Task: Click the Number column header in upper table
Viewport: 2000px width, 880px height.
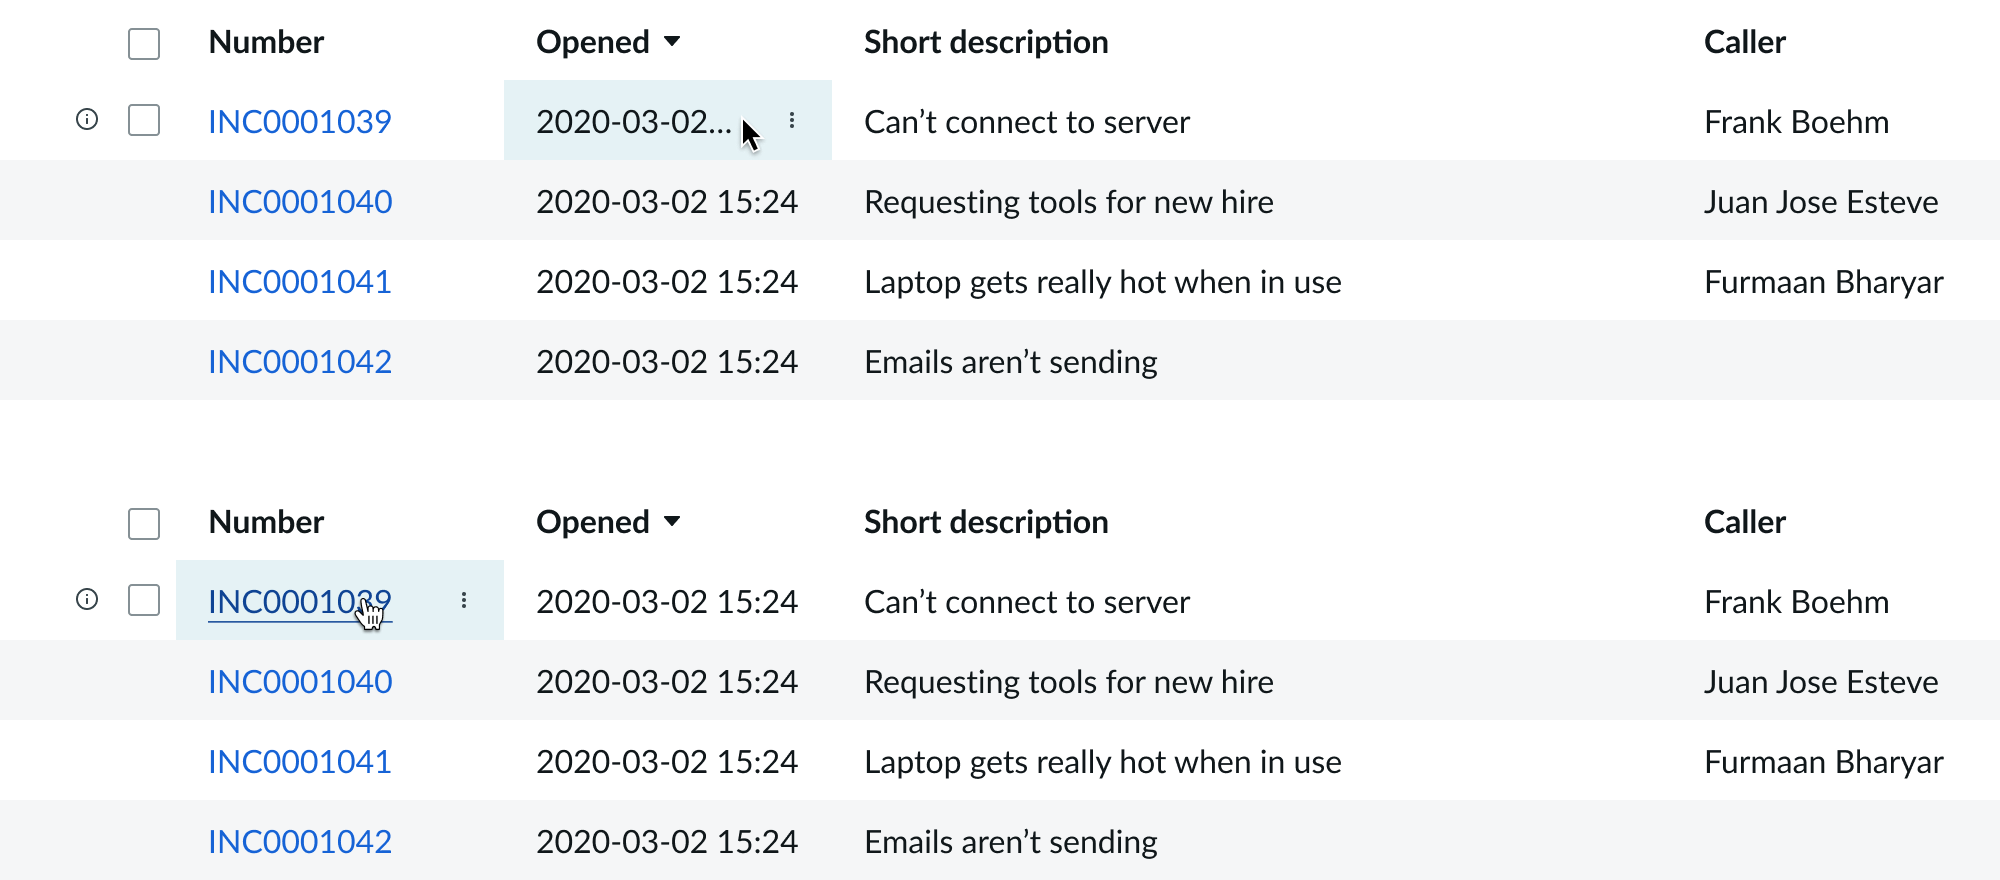Action: [266, 42]
